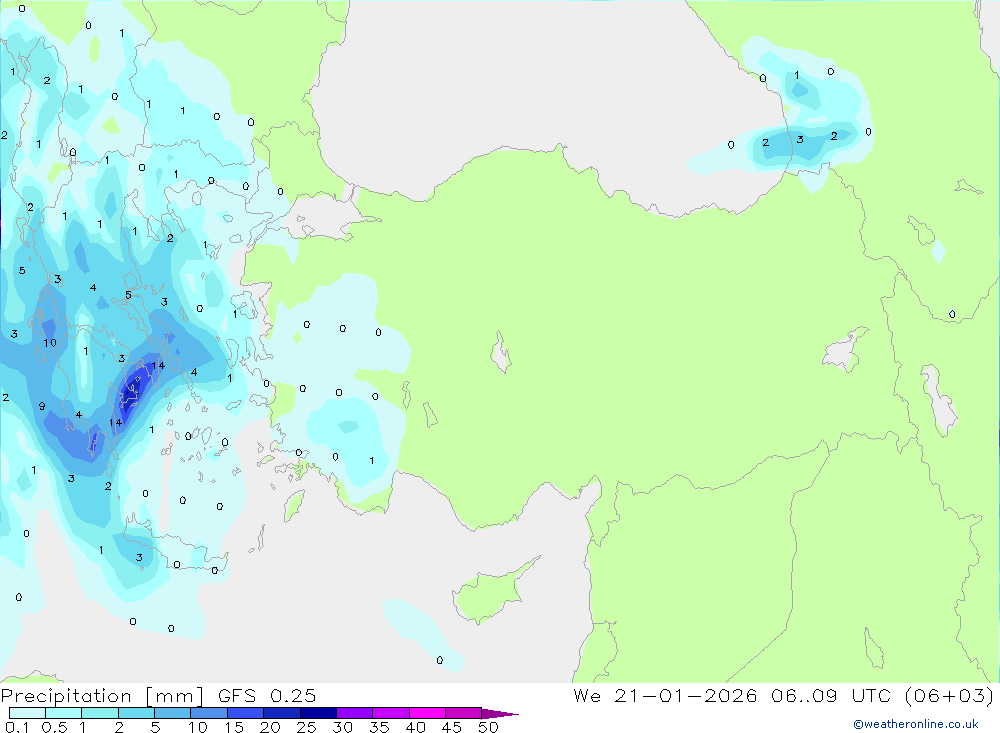Click the "10" precipitation value on the map
The height and width of the screenshot is (733, 1000).
point(50,343)
